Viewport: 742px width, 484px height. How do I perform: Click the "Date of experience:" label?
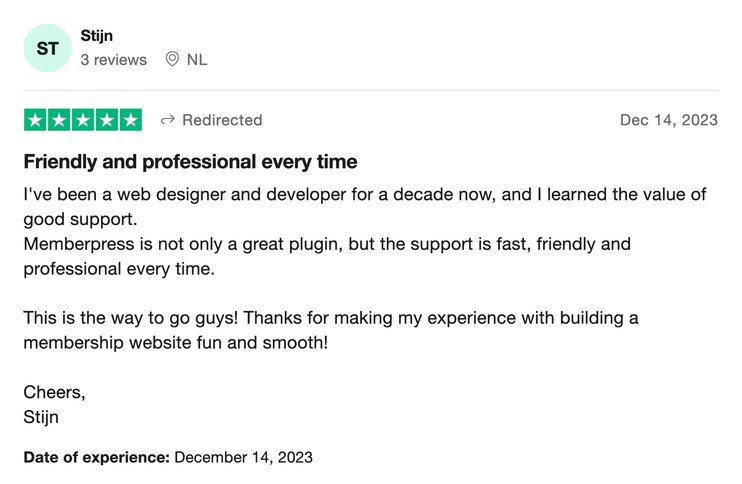pyautogui.click(x=96, y=458)
